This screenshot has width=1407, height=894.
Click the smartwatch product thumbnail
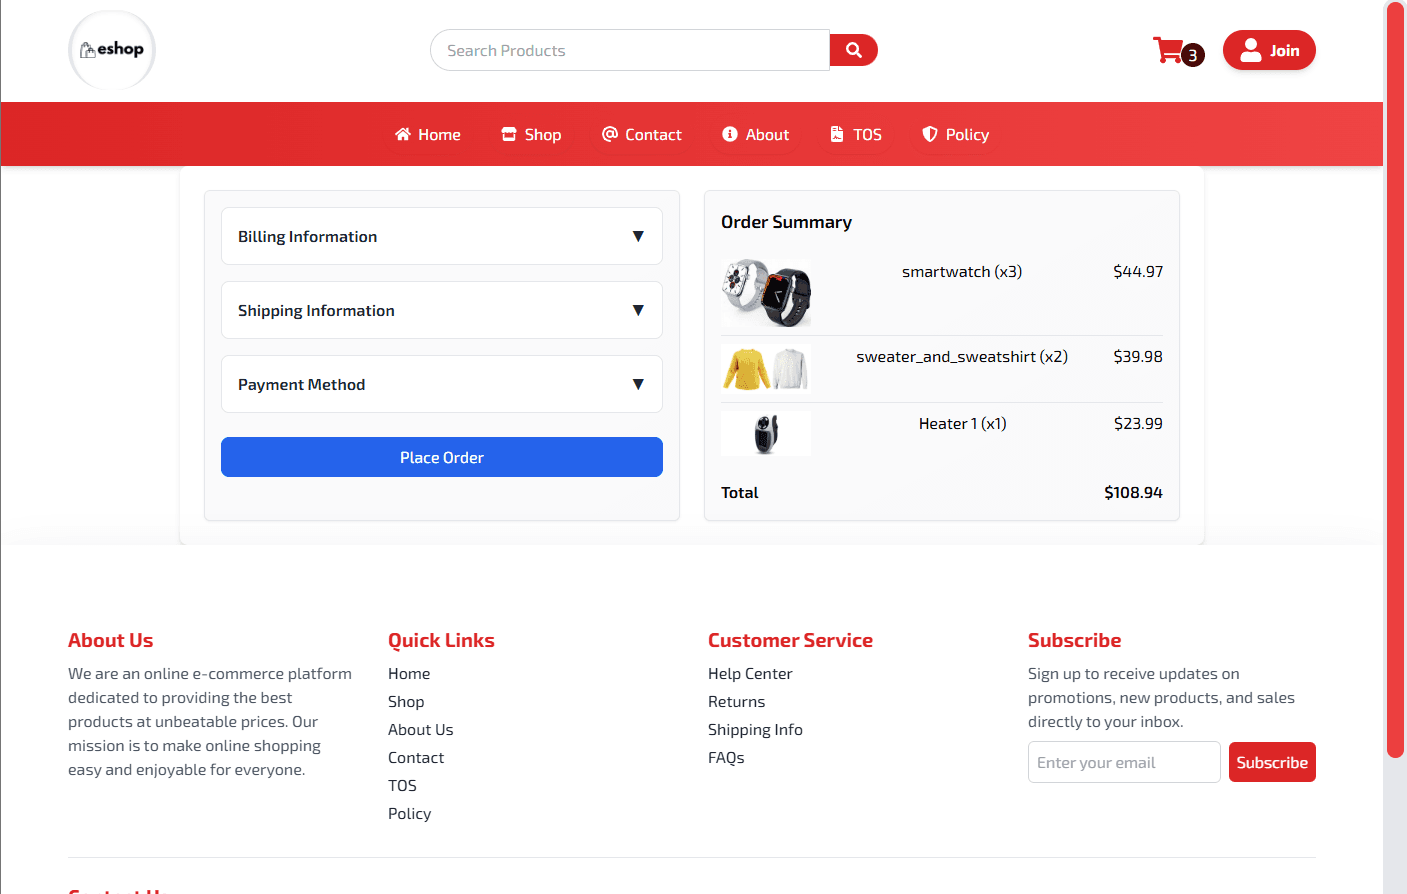click(x=766, y=293)
